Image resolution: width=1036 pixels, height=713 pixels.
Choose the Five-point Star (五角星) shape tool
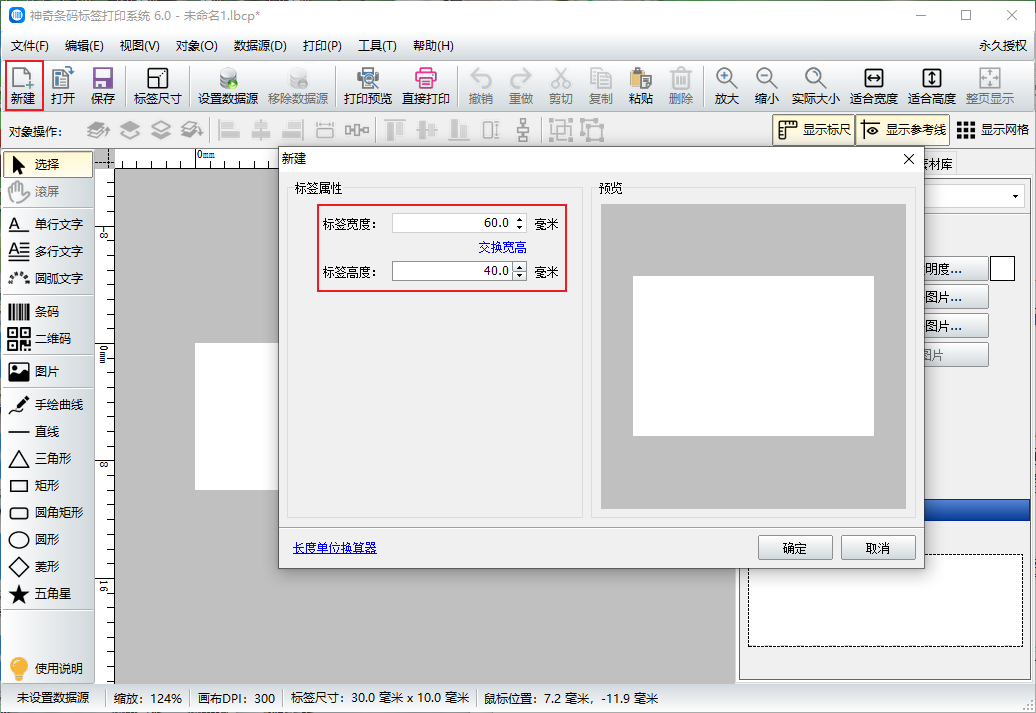[x=47, y=593]
